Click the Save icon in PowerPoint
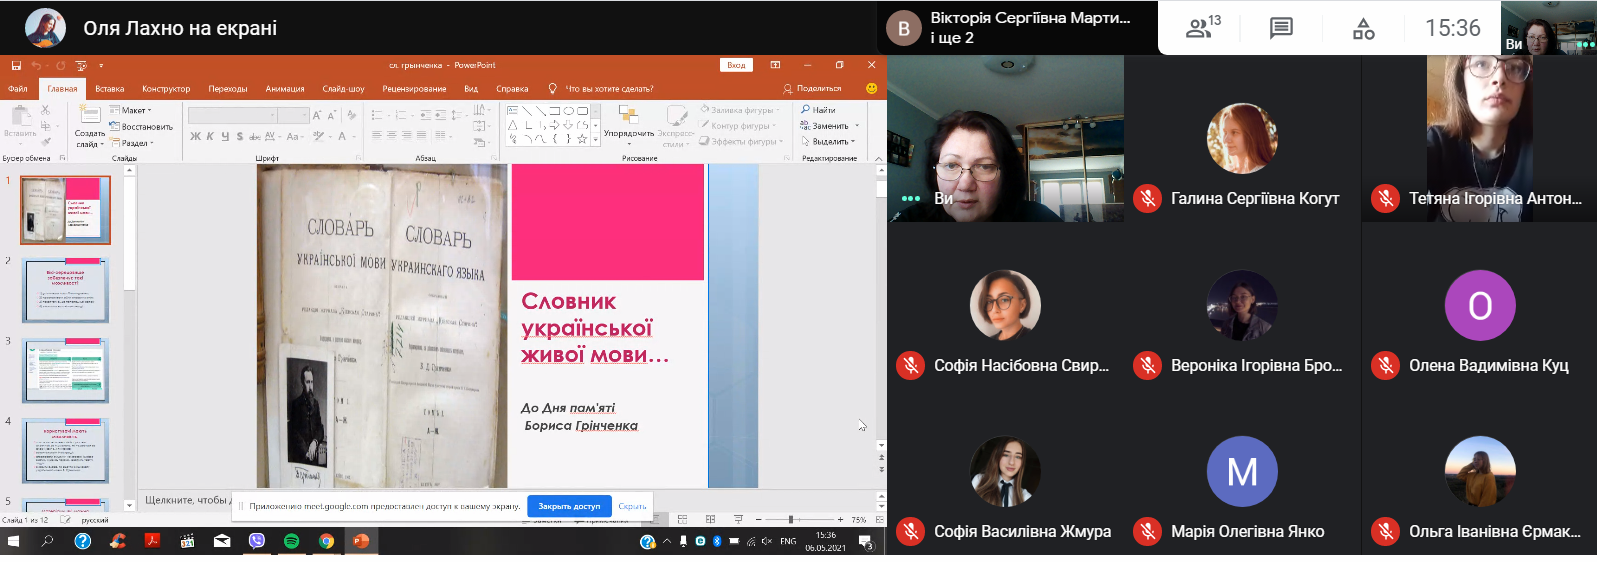The width and height of the screenshot is (1597, 562). [16, 65]
